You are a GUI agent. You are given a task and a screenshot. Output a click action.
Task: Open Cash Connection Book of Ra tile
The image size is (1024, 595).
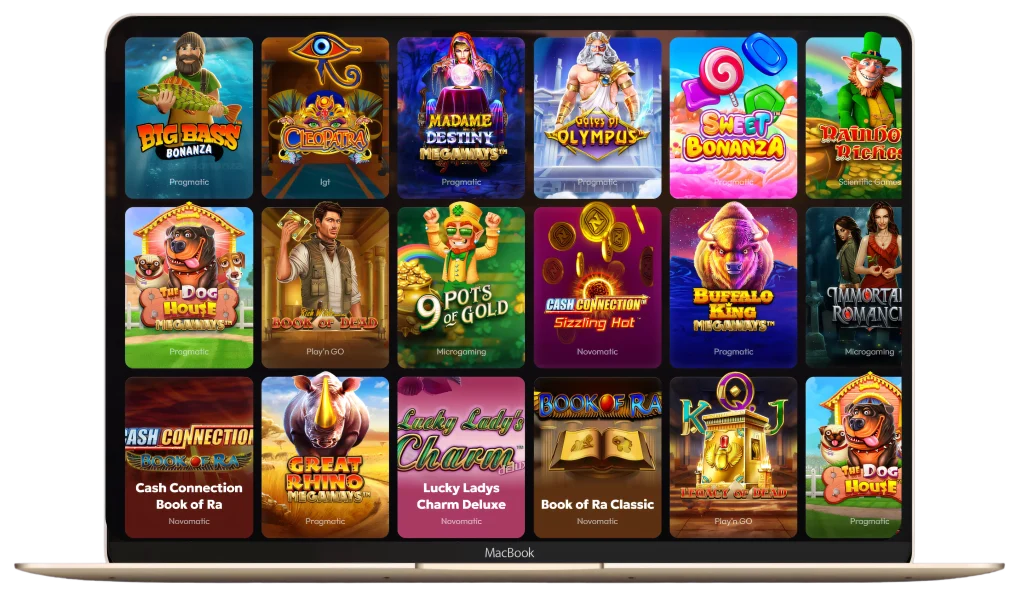click(x=189, y=457)
